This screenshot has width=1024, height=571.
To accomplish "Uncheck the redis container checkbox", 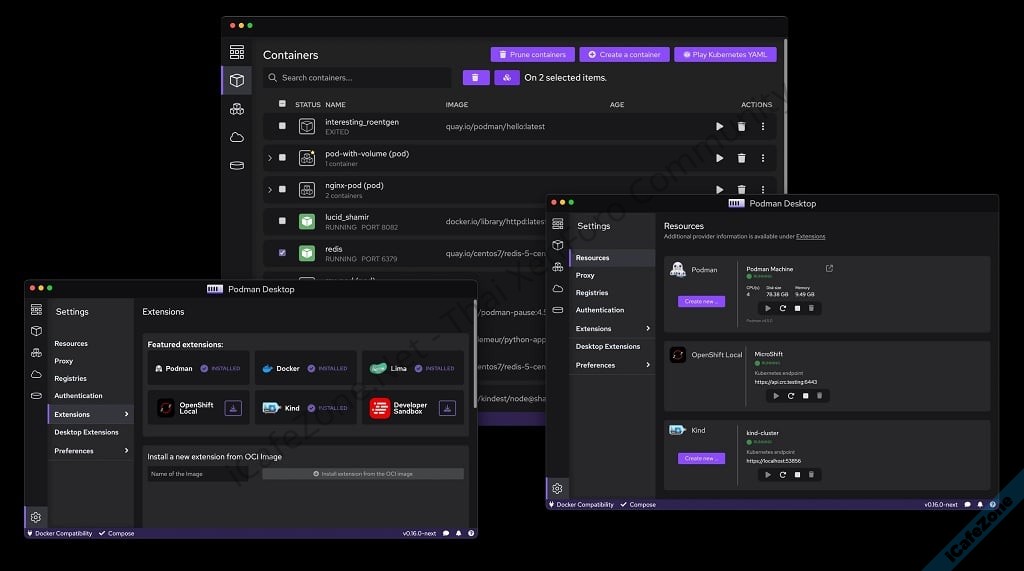I will [x=282, y=253].
